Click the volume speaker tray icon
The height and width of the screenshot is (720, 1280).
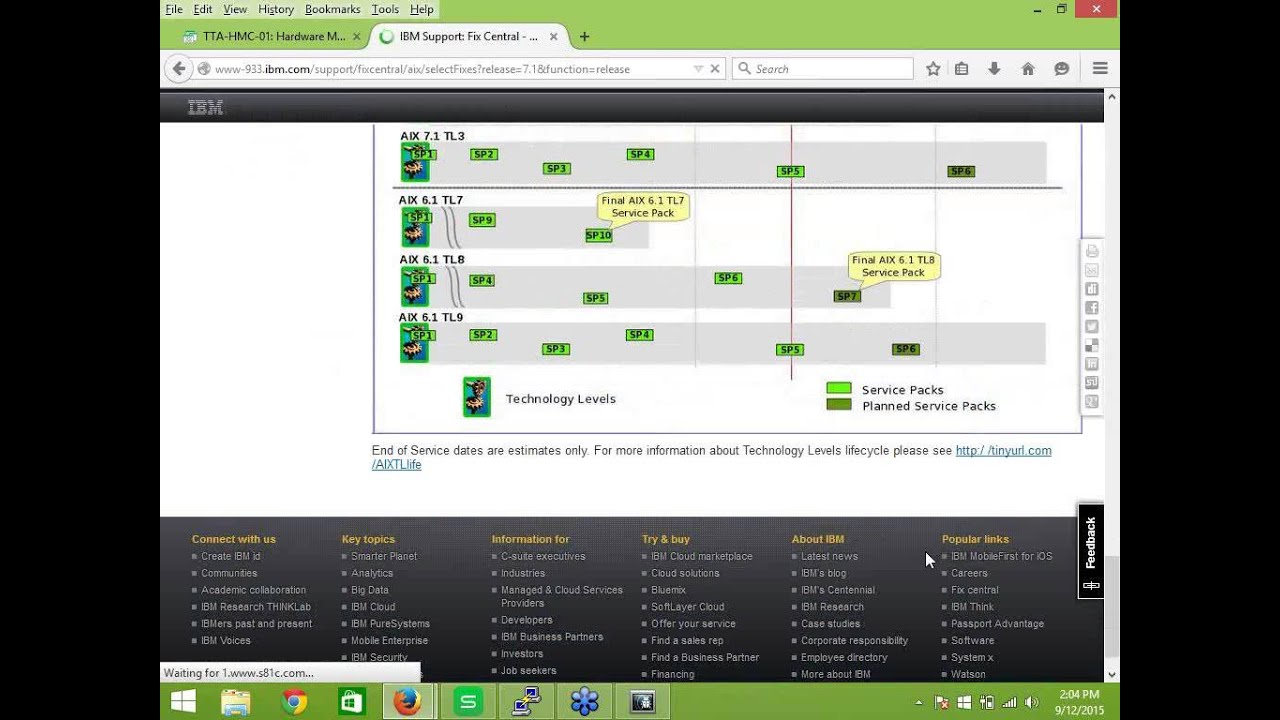pyautogui.click(x=1031, y=702)
